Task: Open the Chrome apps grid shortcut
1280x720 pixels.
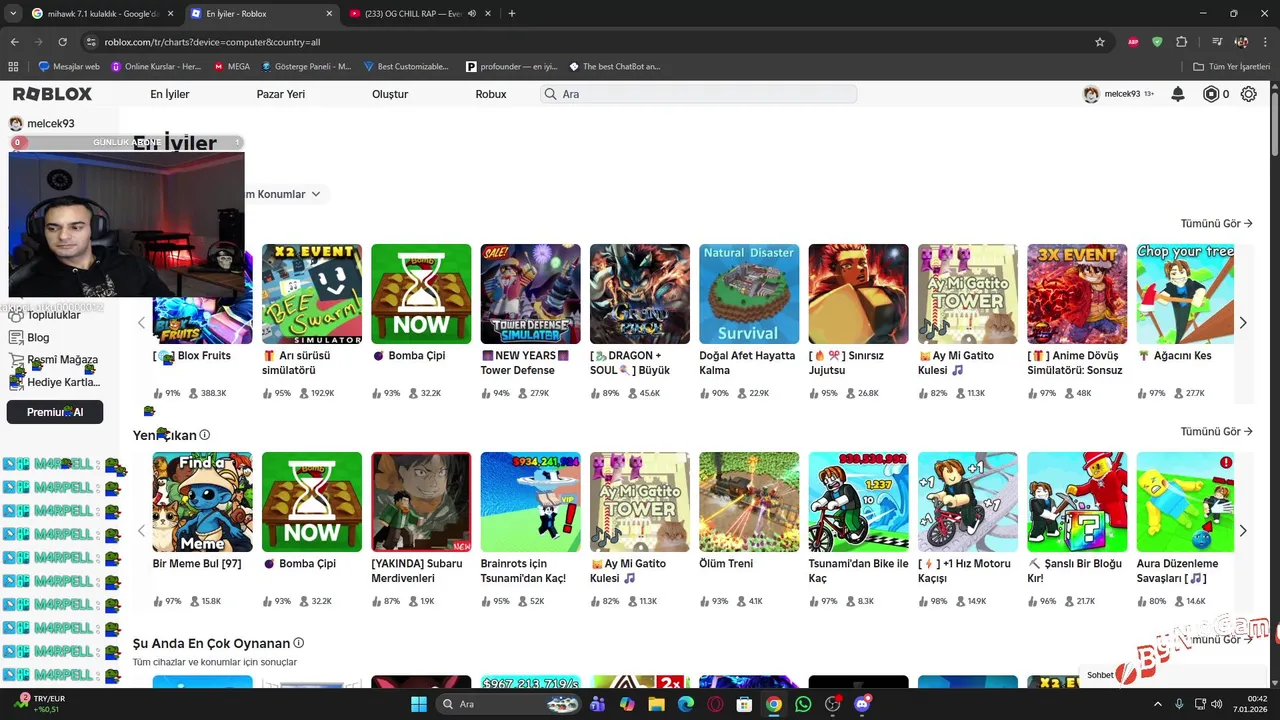Action: [13, 66]
